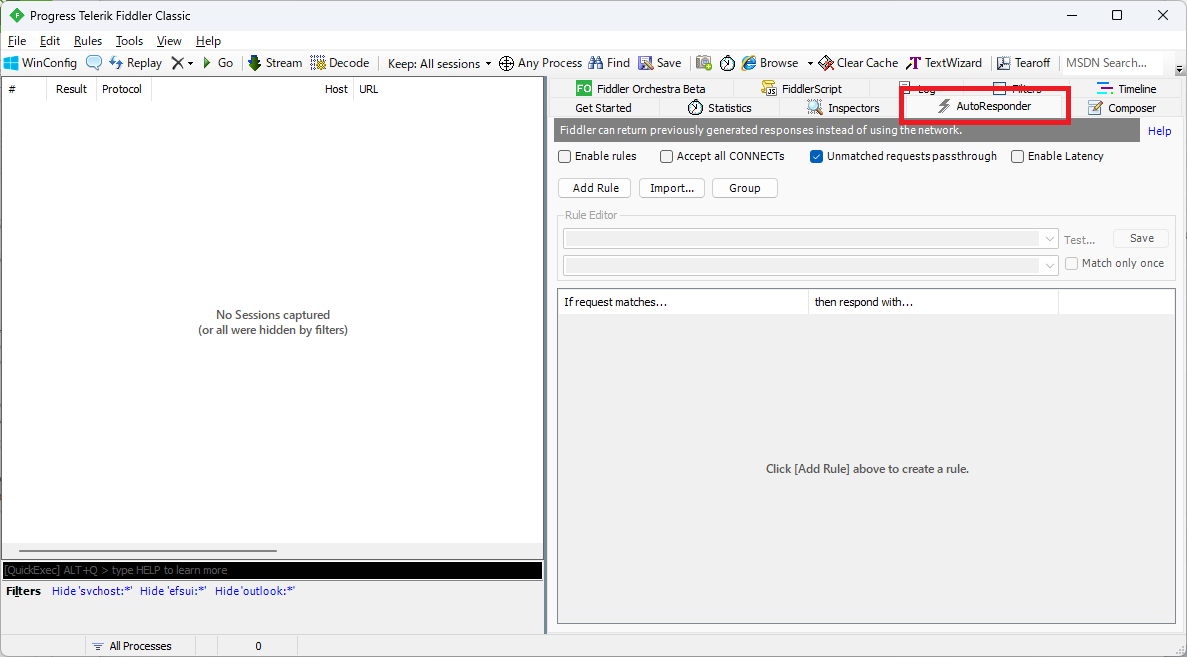Click Clear Cache in toolbar
Screen dimensions: 1187x657
pos(858,63)
